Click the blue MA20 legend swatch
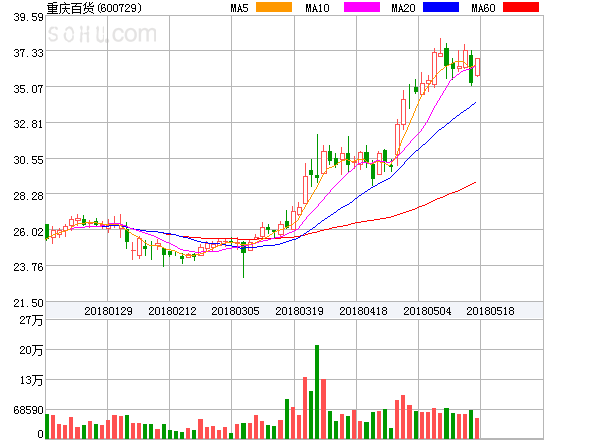Screen dimensions: 600x440 click(x=441, y=7)
